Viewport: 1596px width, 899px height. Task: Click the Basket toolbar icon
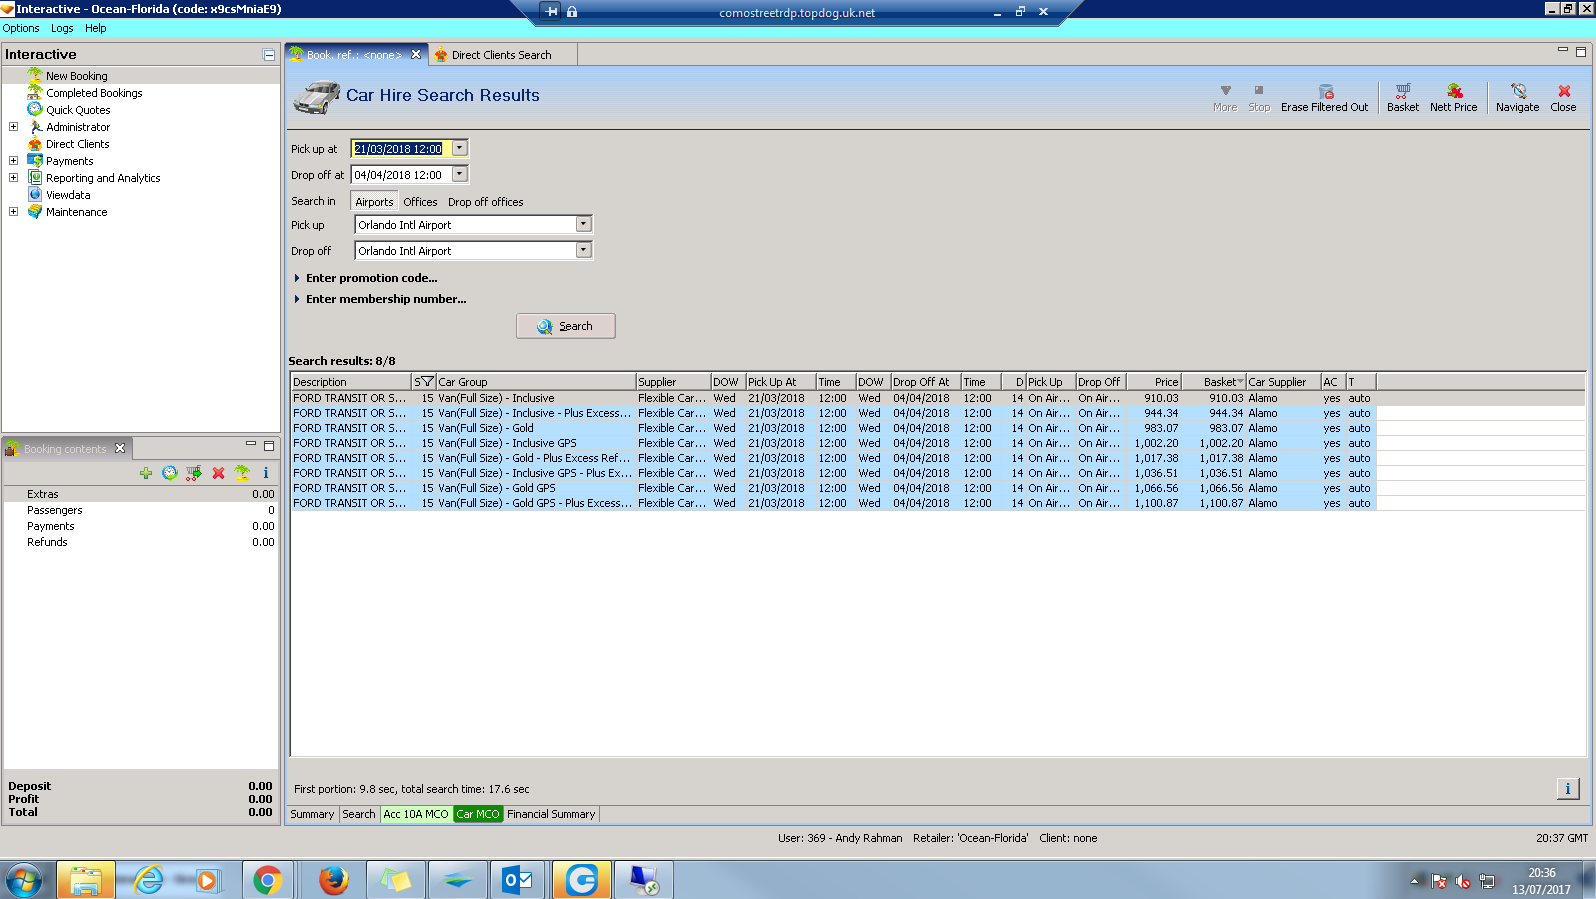coord(1402,97)
